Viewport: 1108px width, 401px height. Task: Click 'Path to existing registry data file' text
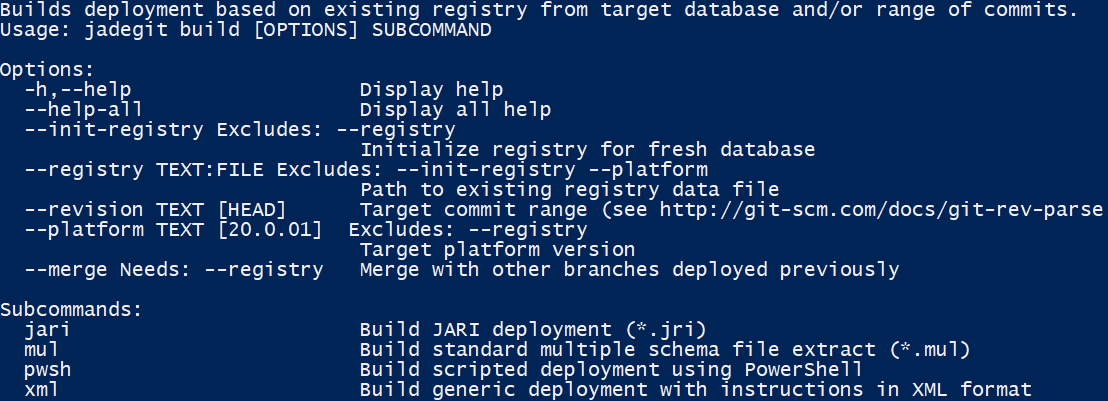569,189
